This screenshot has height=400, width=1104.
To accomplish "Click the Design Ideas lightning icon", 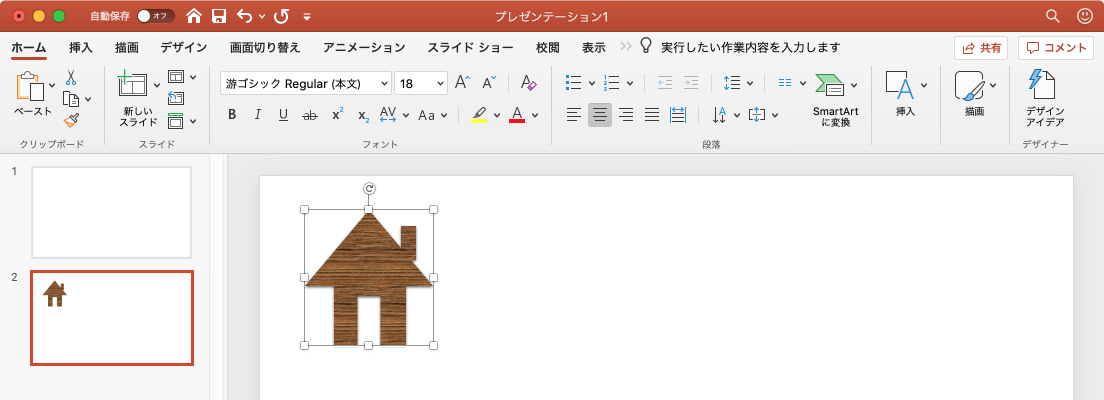I will click(1044, 86).
